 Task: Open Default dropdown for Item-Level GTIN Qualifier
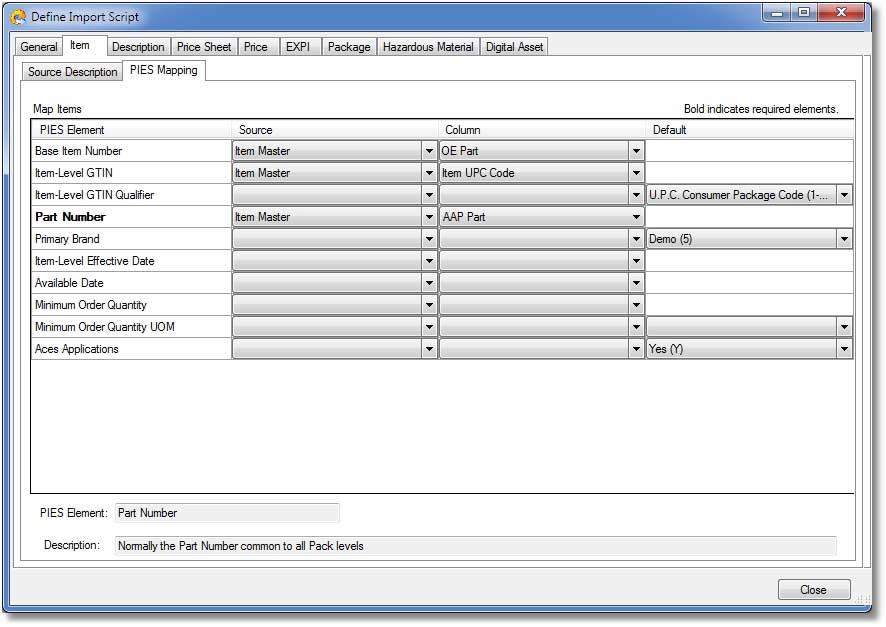point(844,195)
